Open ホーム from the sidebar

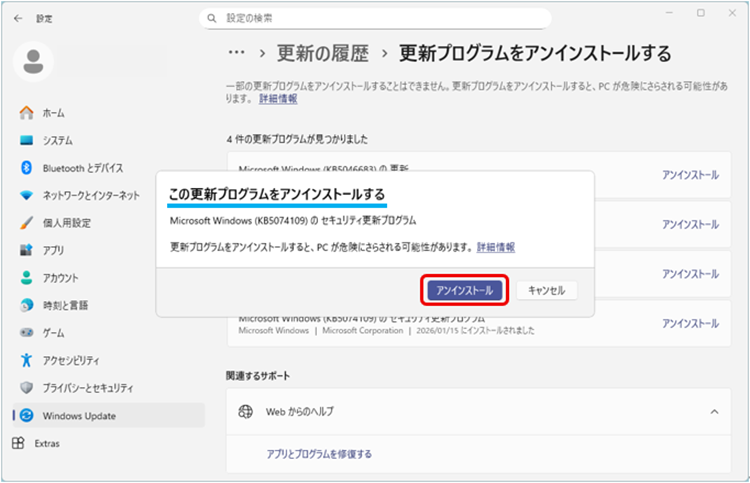(54, 113)
